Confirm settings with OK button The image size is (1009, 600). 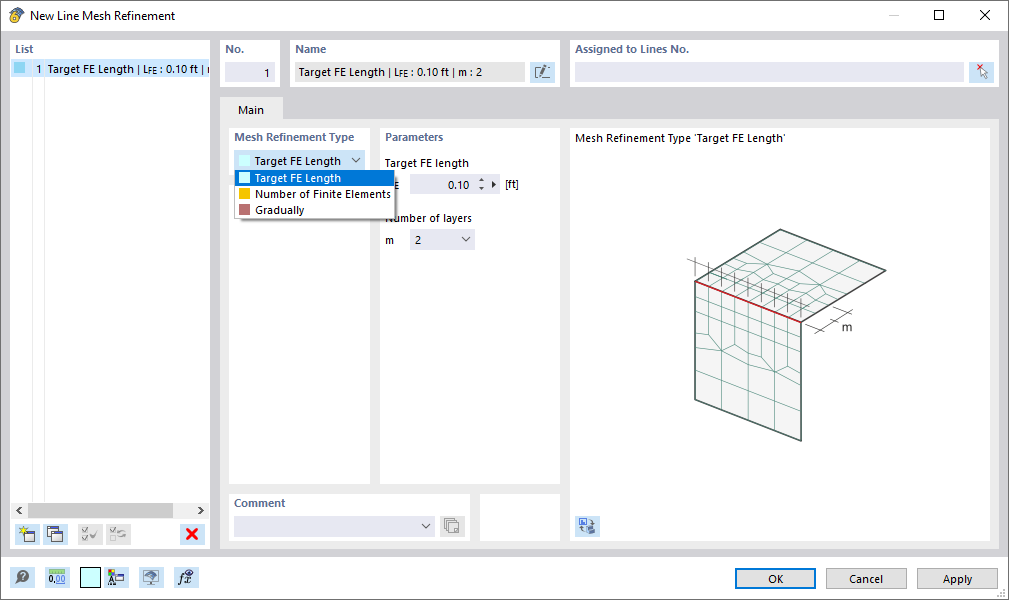click(774, 578)
